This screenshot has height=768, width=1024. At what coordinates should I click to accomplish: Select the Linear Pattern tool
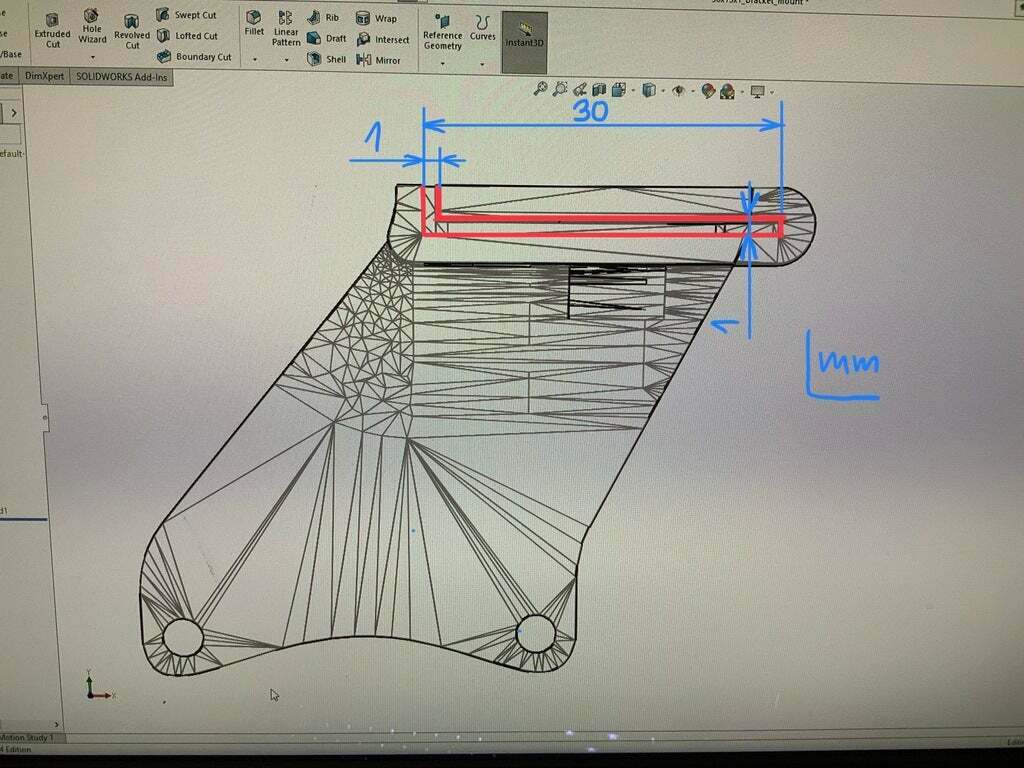[x=286, y=29]
